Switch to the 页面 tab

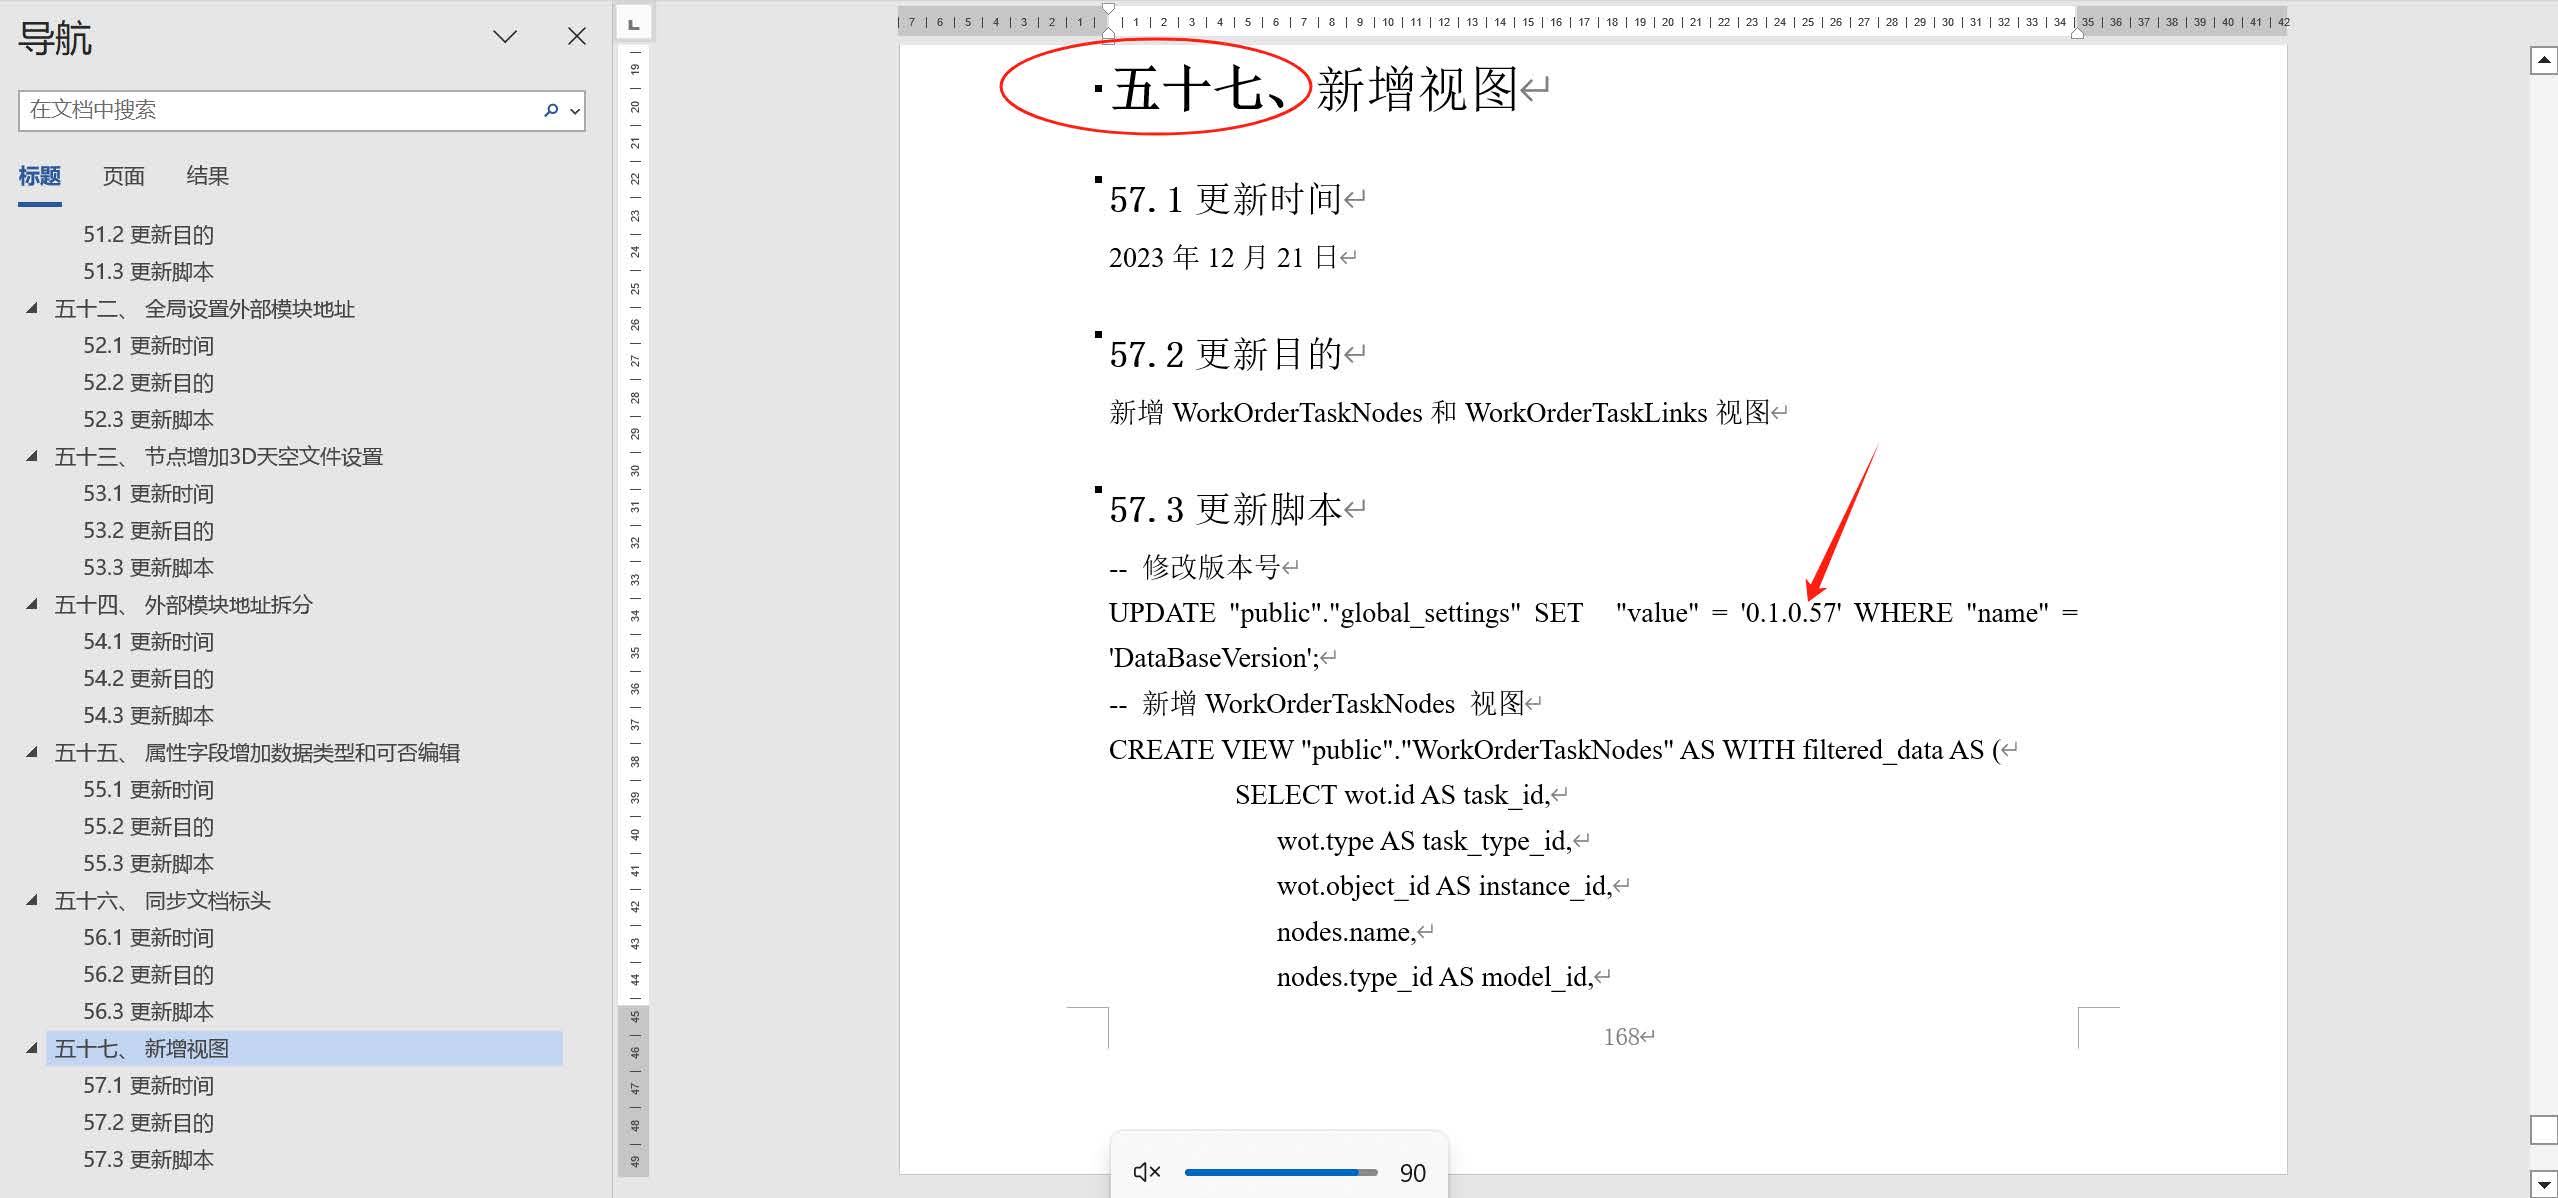[123, 176]
